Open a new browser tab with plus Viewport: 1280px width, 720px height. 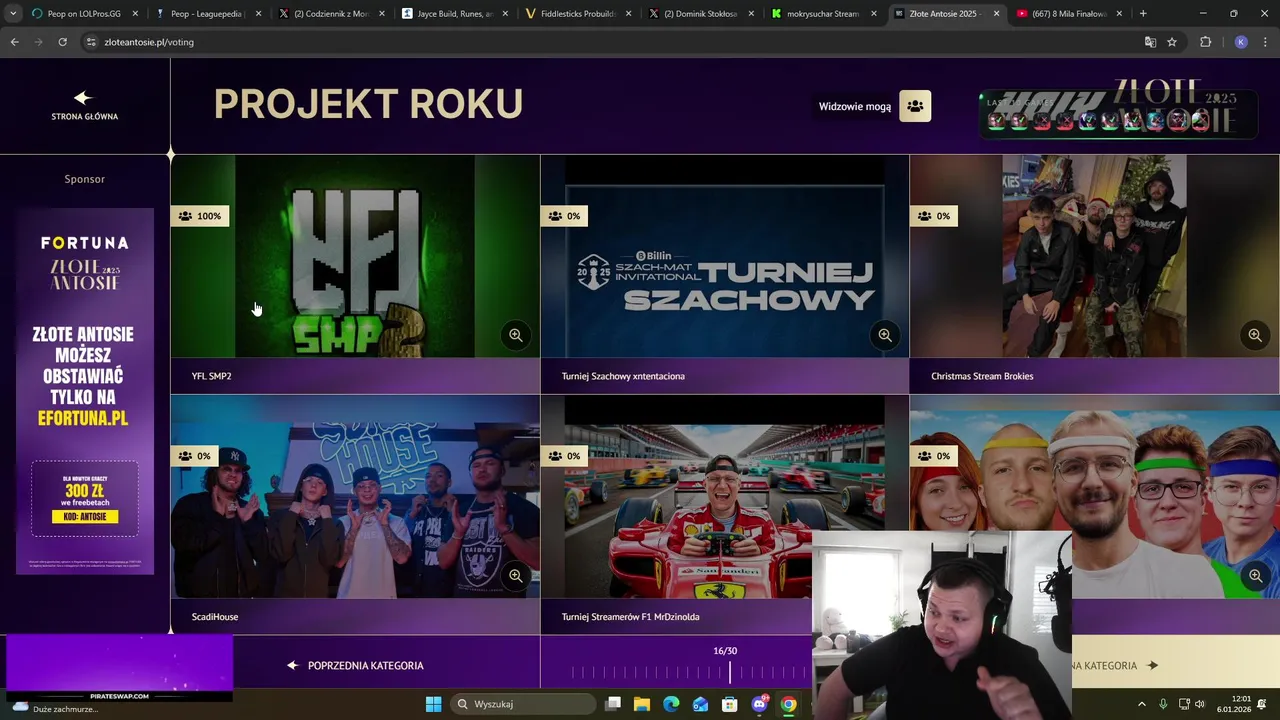(1143, 14)
